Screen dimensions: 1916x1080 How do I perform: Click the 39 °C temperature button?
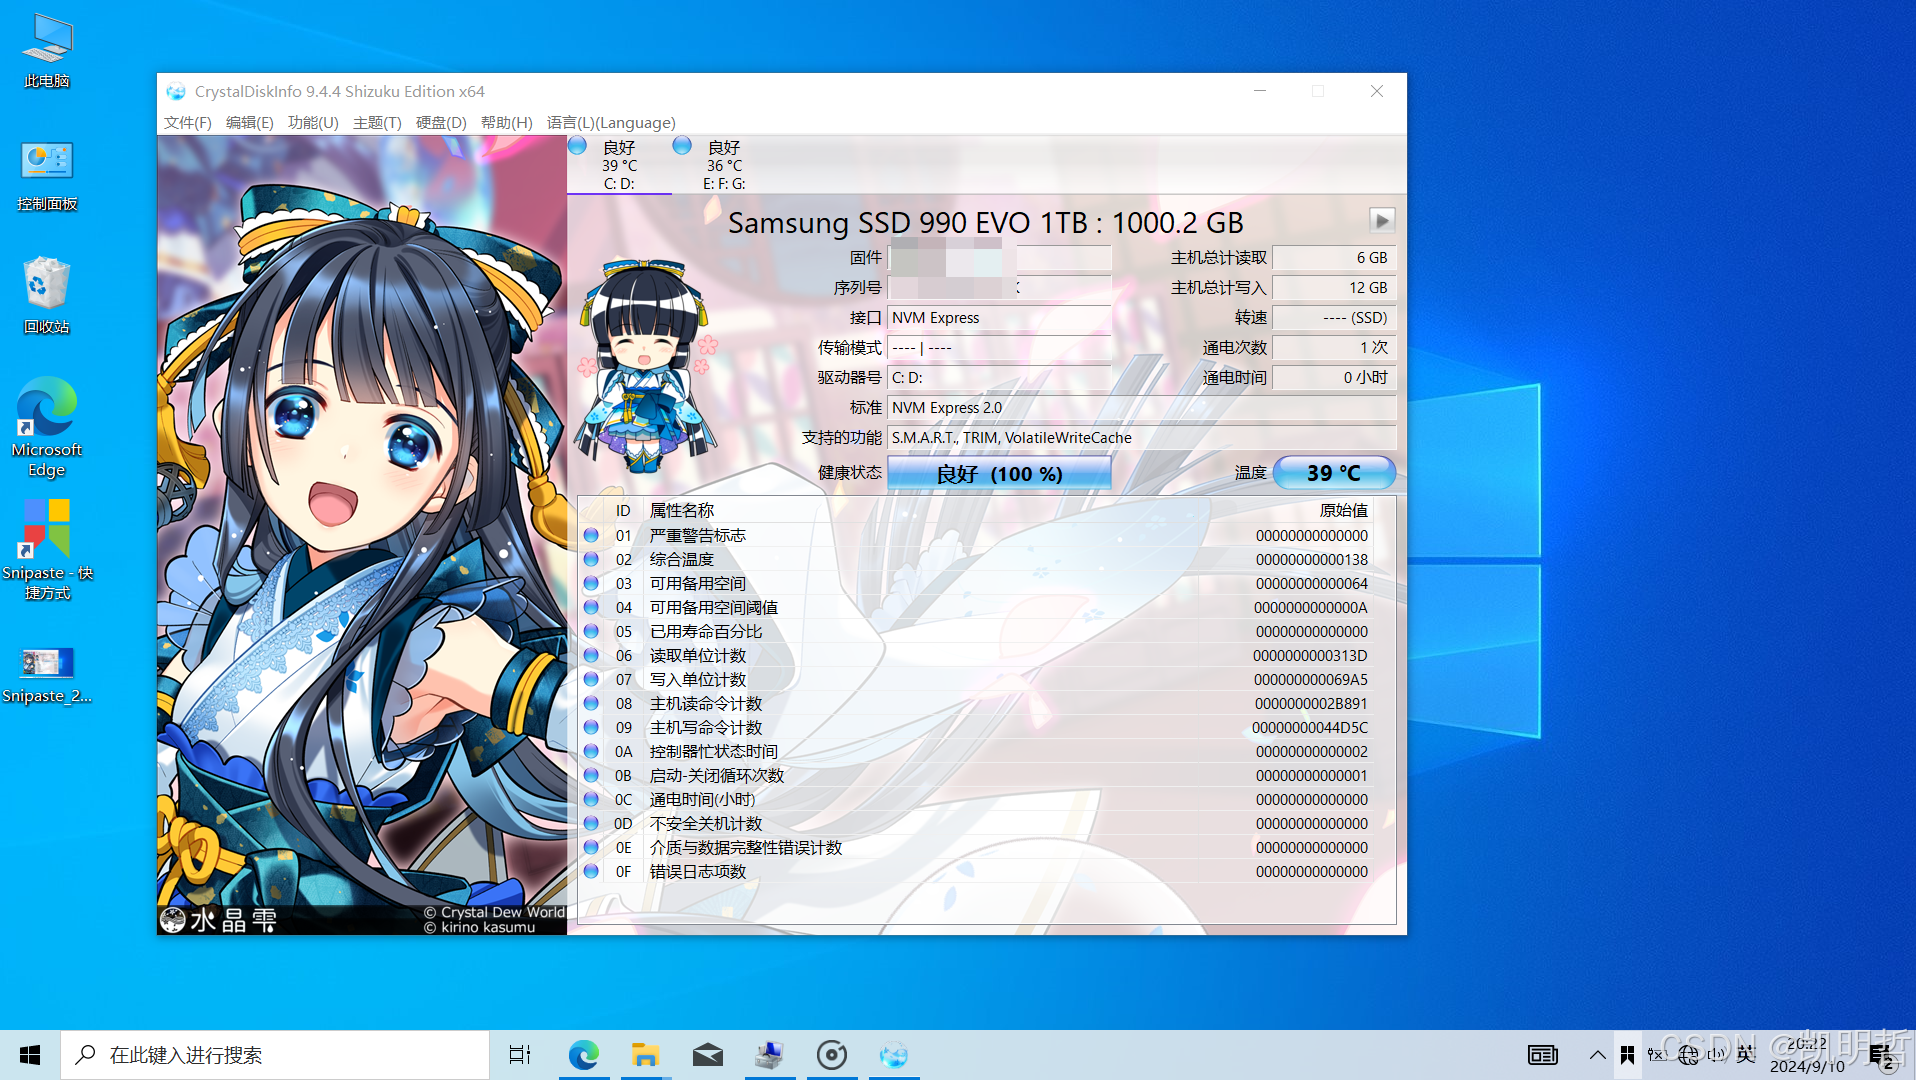1334,473
